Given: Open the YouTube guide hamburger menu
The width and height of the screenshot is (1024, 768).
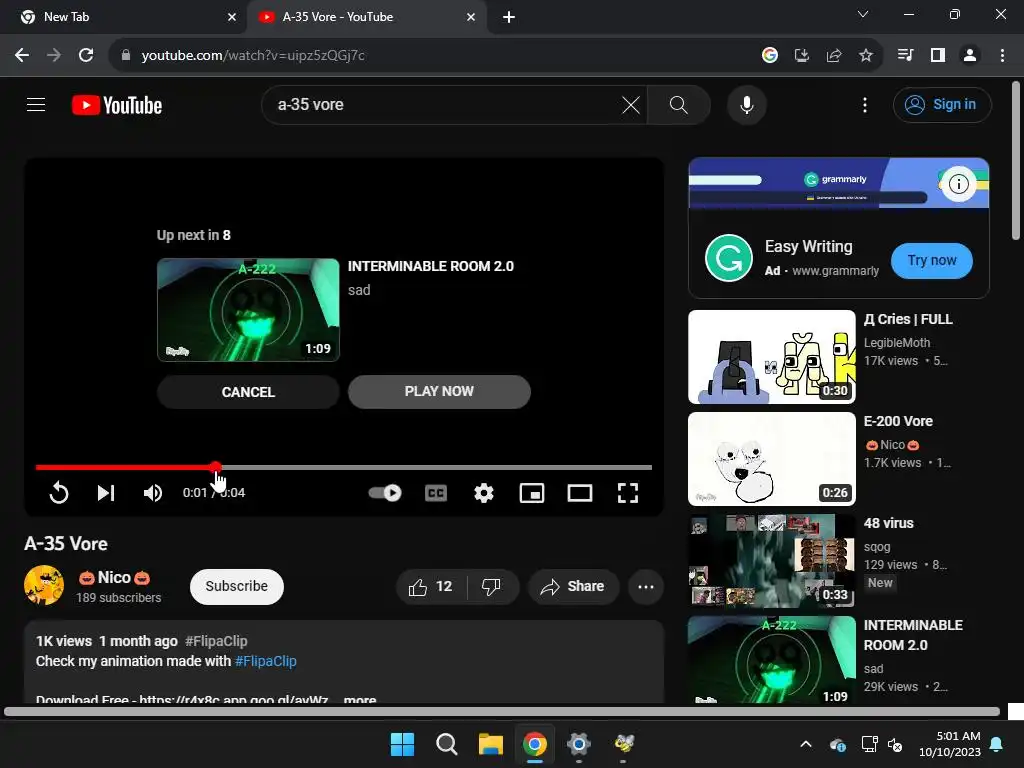Looking at the screenshot, I should [36, 104].
